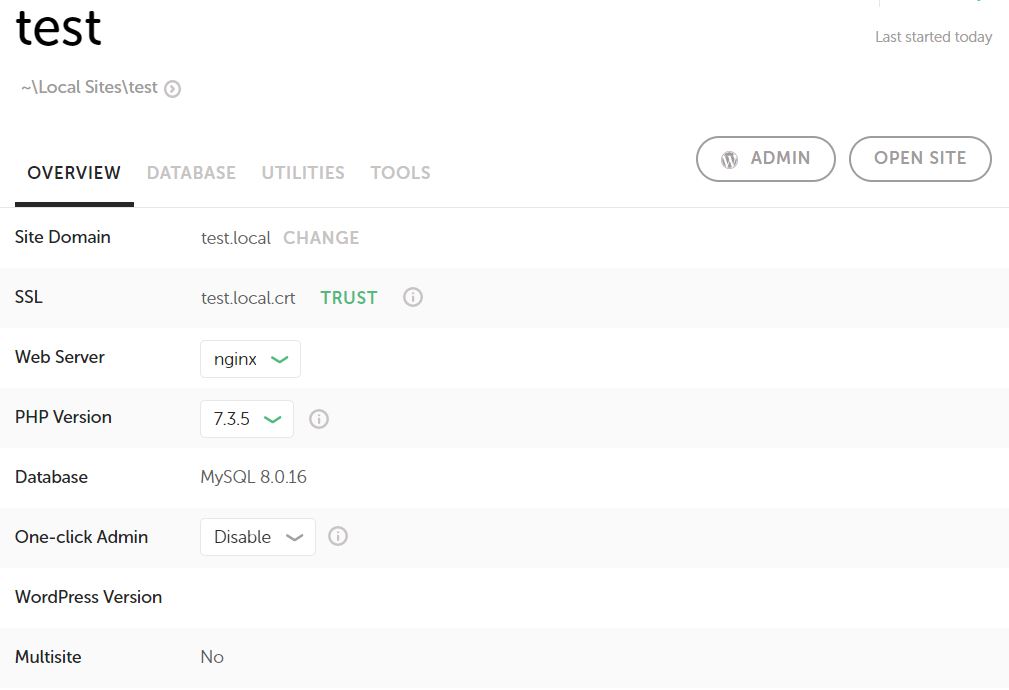Expand the PHP Version 7.3.5 dropdown

(x=247, y=419)
